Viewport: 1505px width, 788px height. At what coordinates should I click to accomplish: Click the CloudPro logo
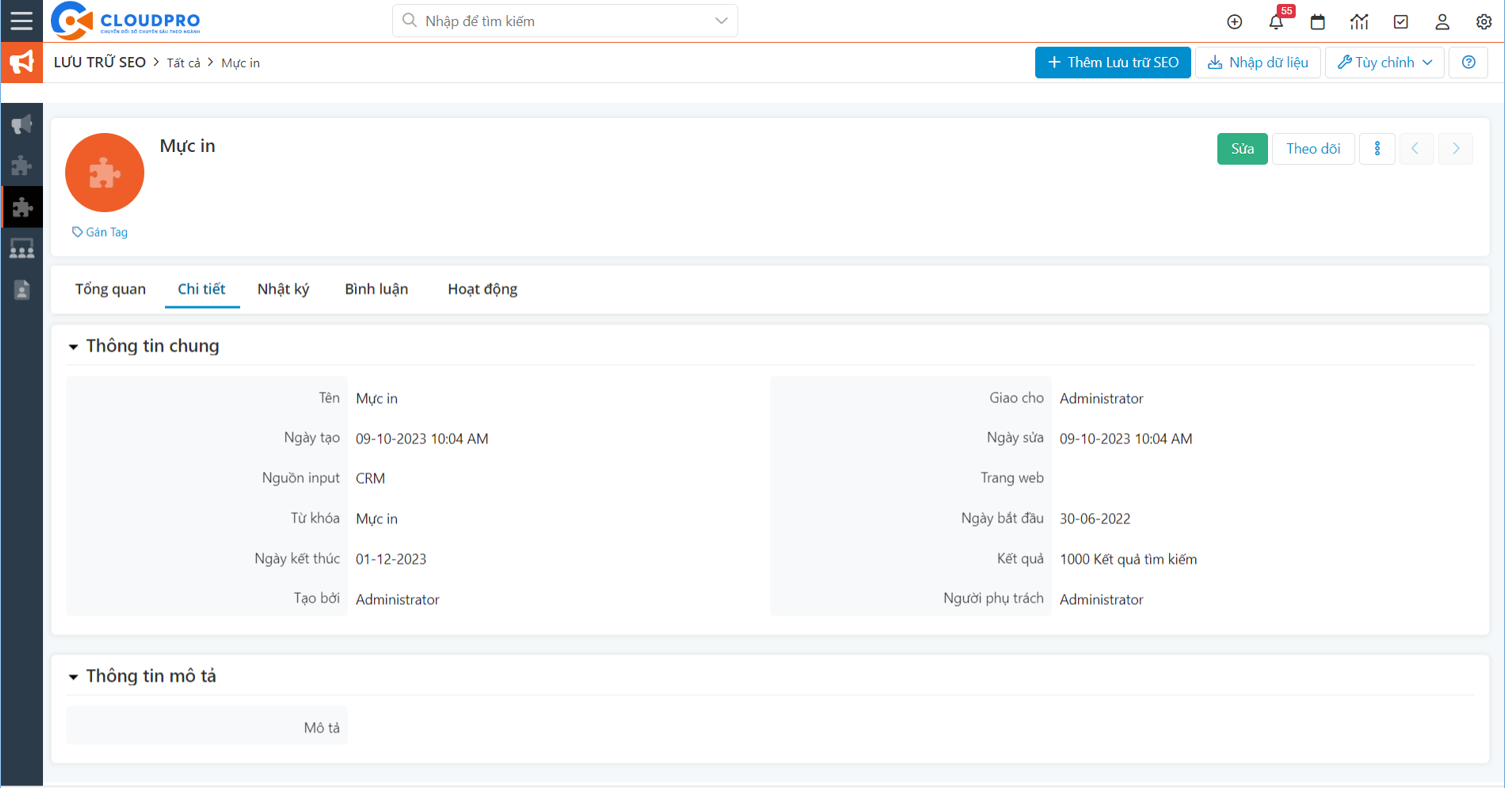tap(126, 21)
